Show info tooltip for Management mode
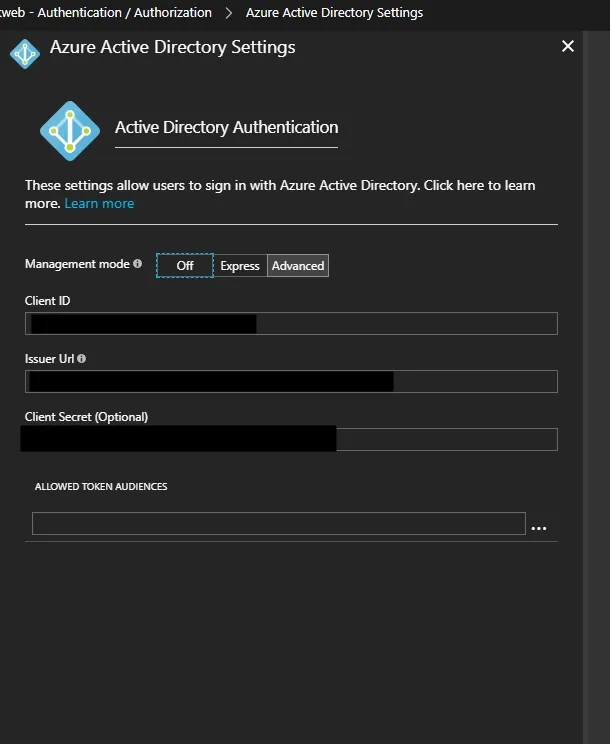The width and height of the screenshot is (613, 744). [x=138, y=263]
